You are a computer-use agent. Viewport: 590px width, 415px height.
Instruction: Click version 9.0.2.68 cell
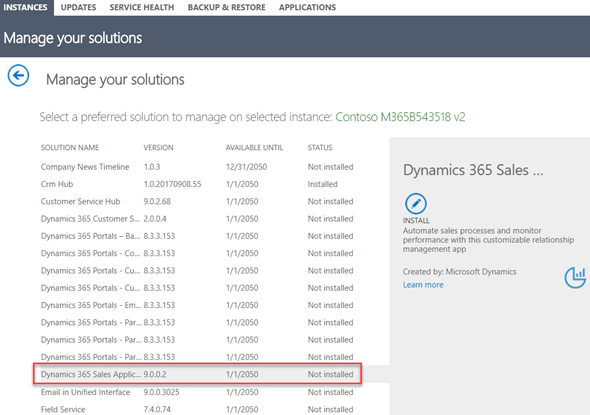coord(157,201)
